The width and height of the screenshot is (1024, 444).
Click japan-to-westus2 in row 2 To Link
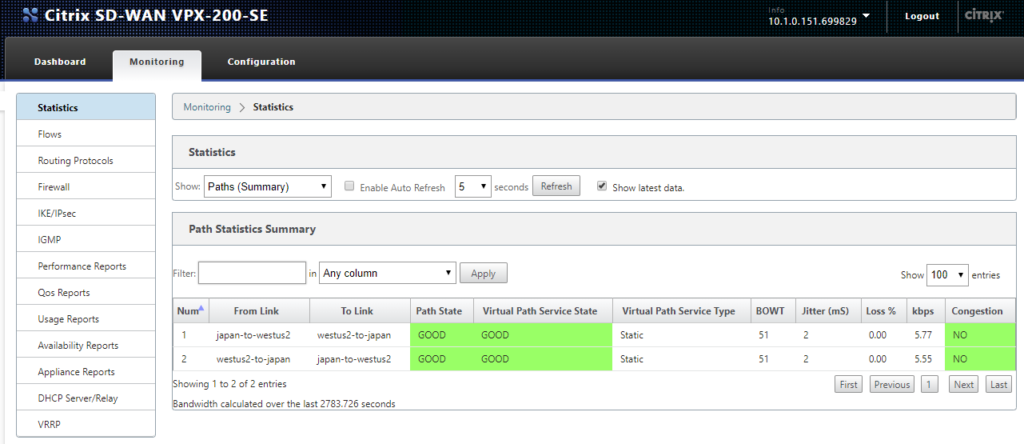pyautogui.click(x=354, y=359)
